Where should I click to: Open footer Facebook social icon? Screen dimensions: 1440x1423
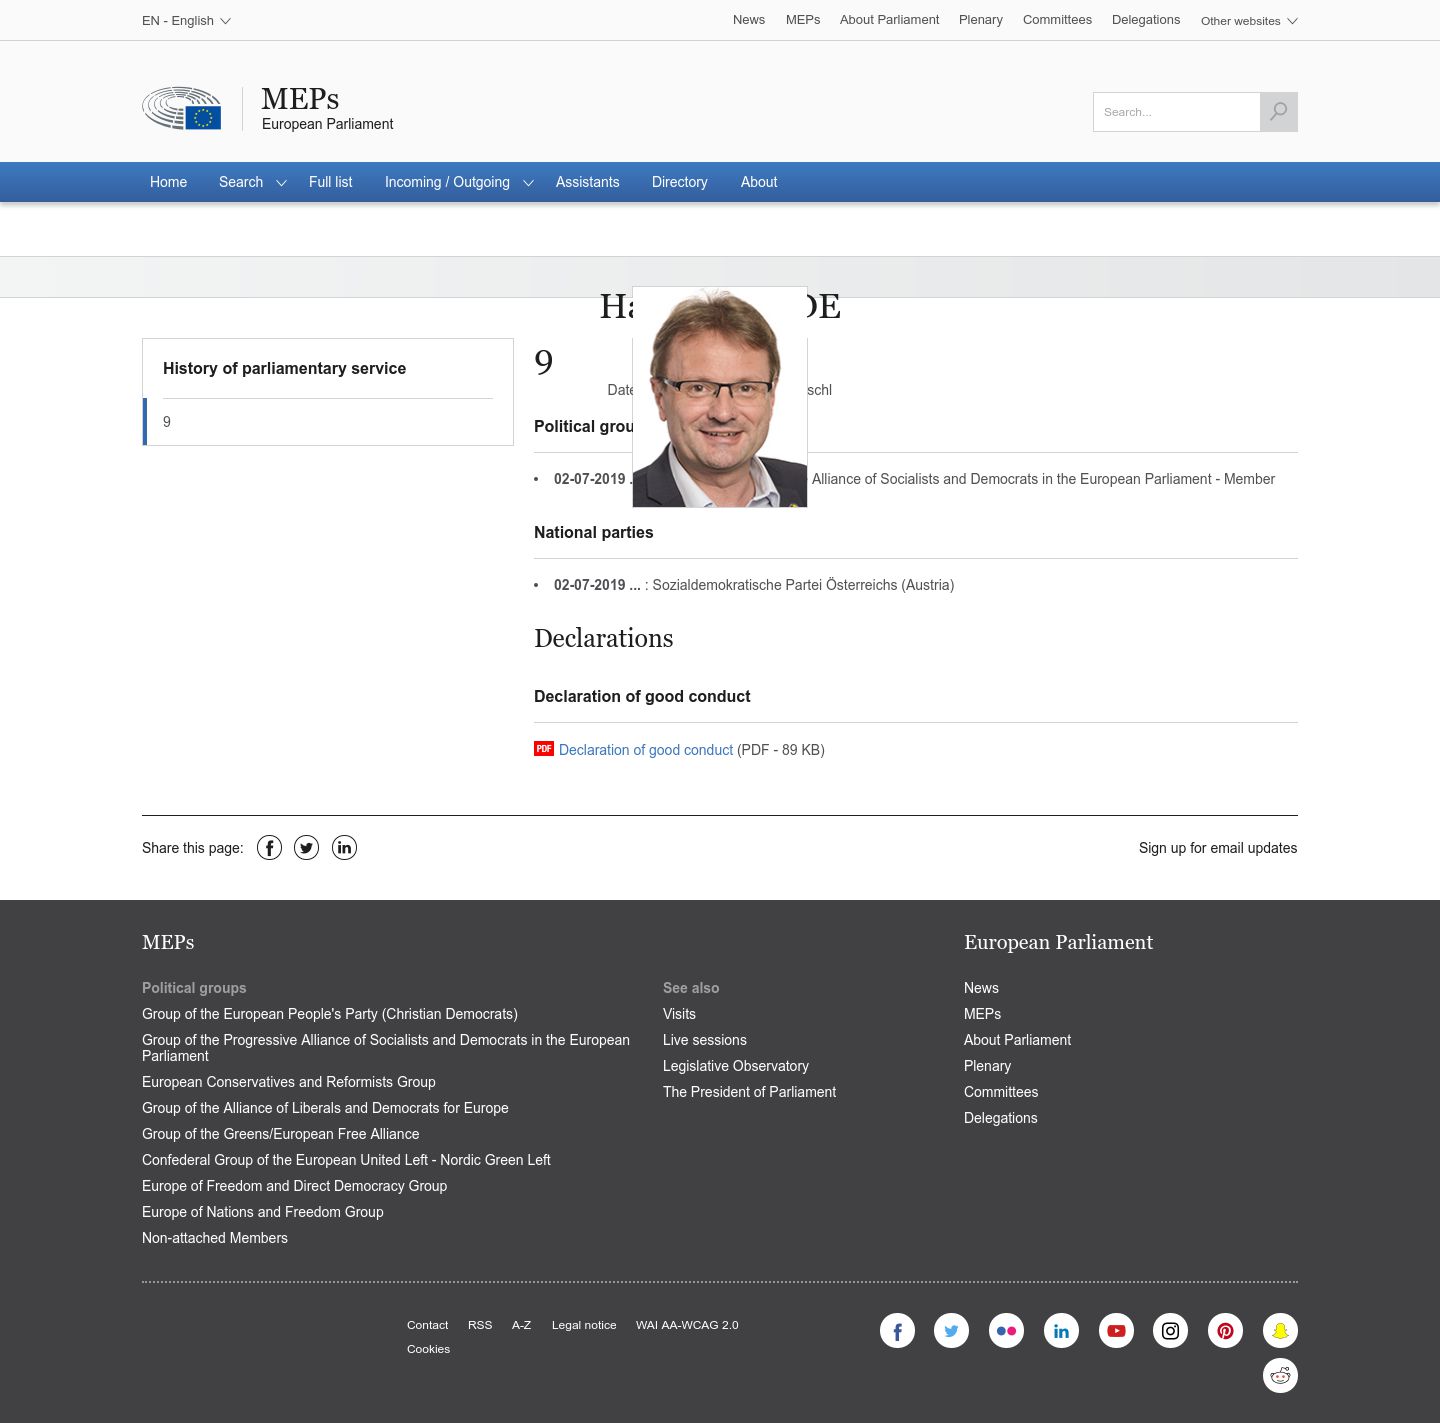click(x=897, y=1331)
